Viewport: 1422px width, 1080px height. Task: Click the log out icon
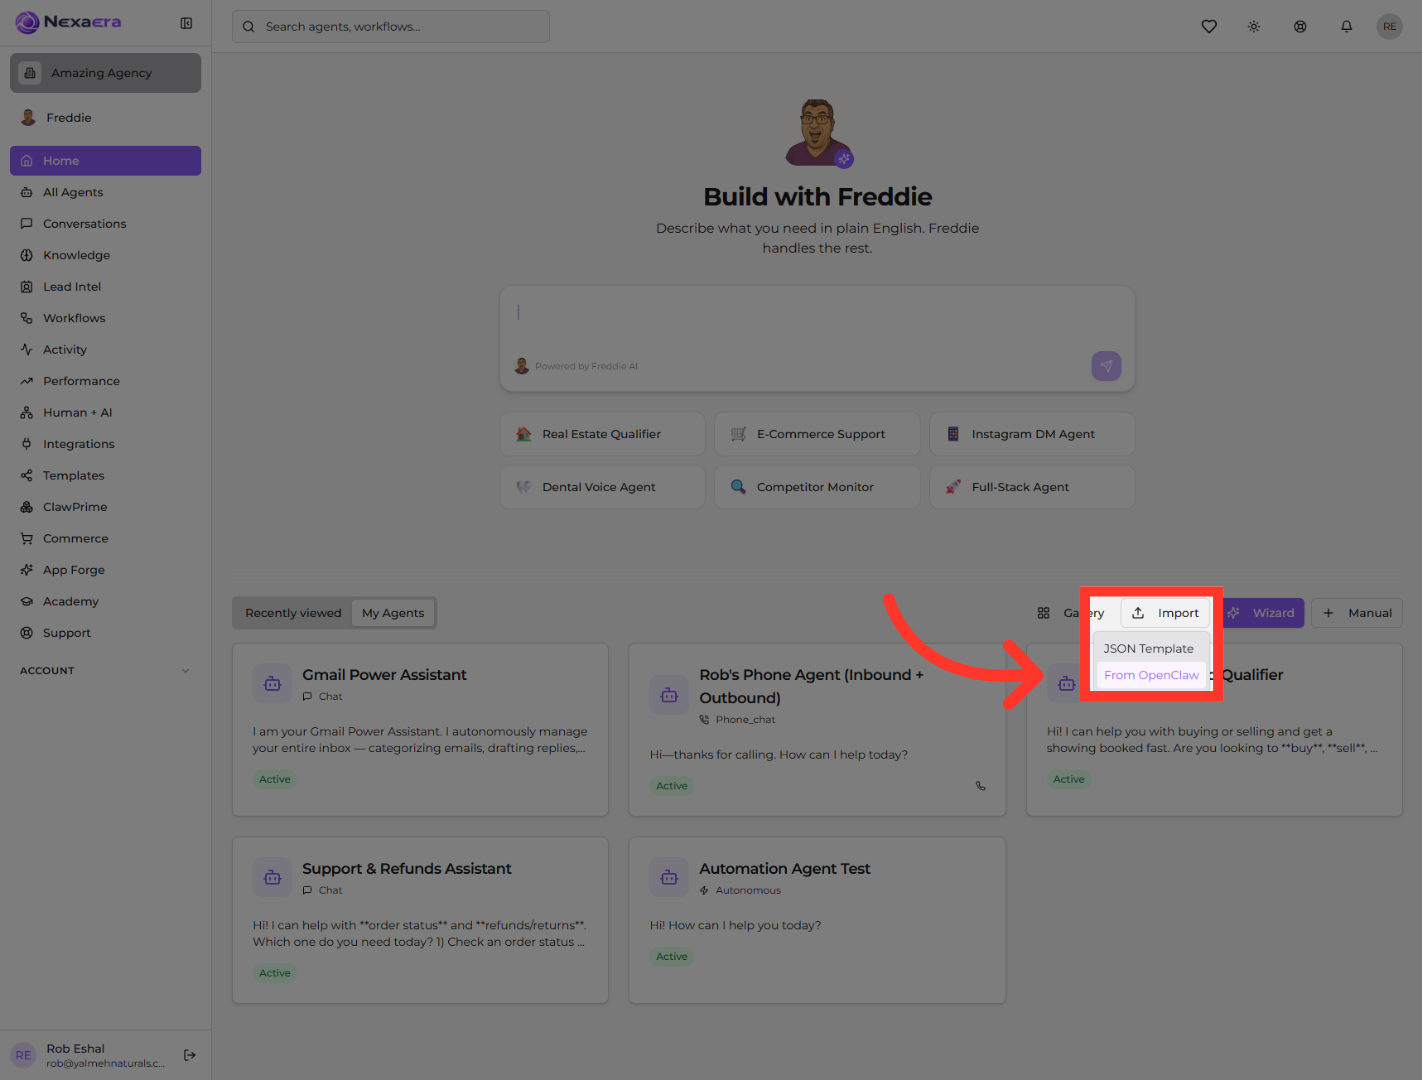(x=190, y=1055)
